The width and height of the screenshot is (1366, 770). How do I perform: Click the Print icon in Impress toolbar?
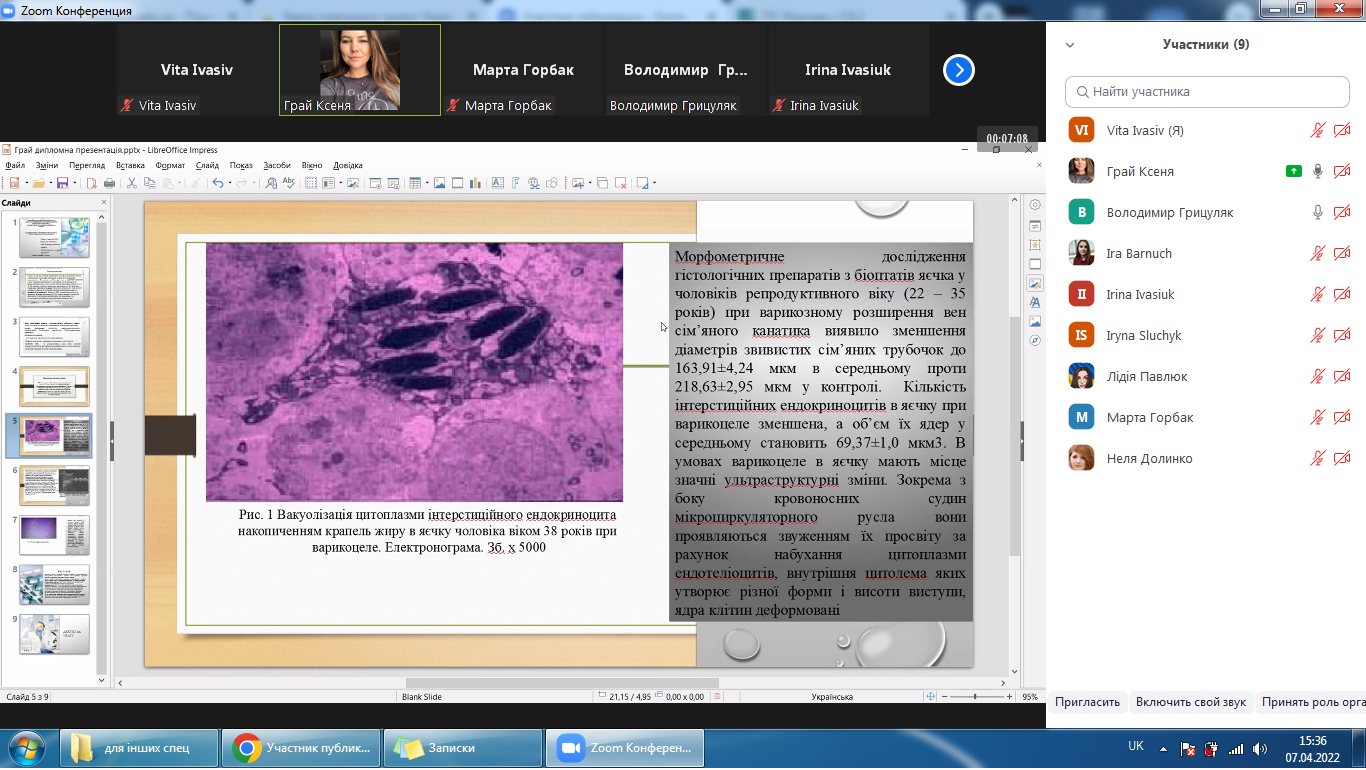click(x=109, y=183)
